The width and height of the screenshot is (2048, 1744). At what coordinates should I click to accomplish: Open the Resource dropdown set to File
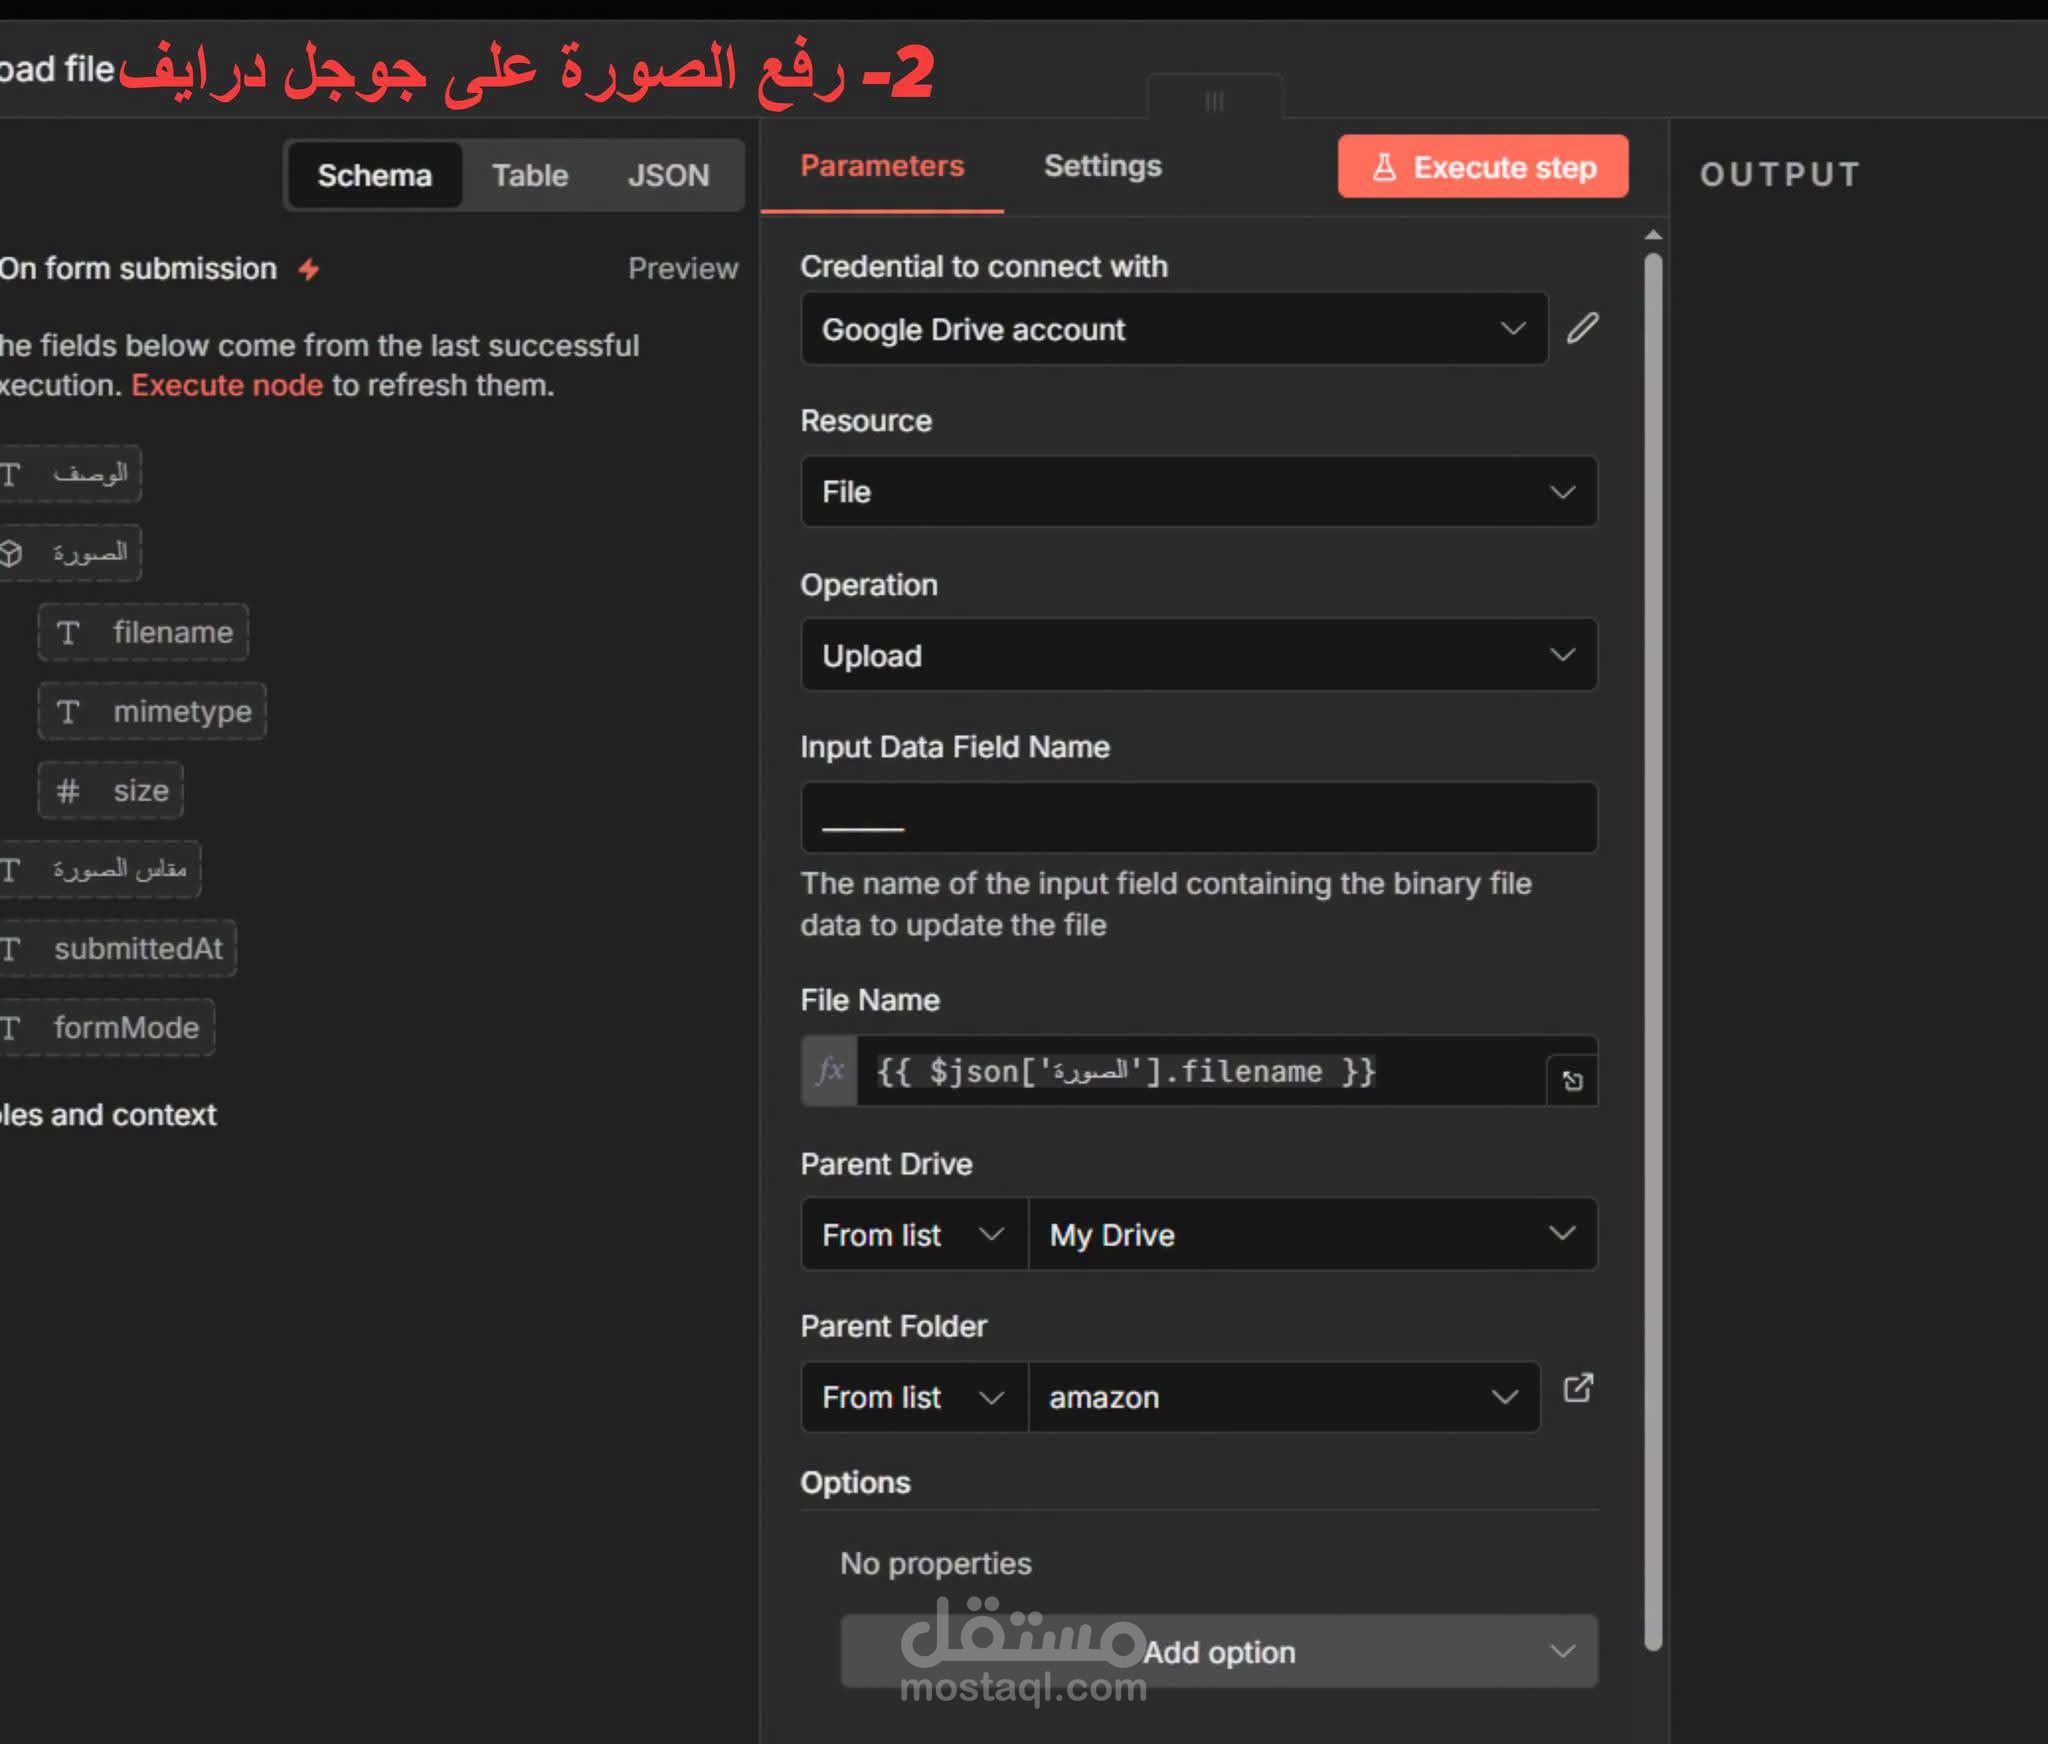click(1199, 492)
